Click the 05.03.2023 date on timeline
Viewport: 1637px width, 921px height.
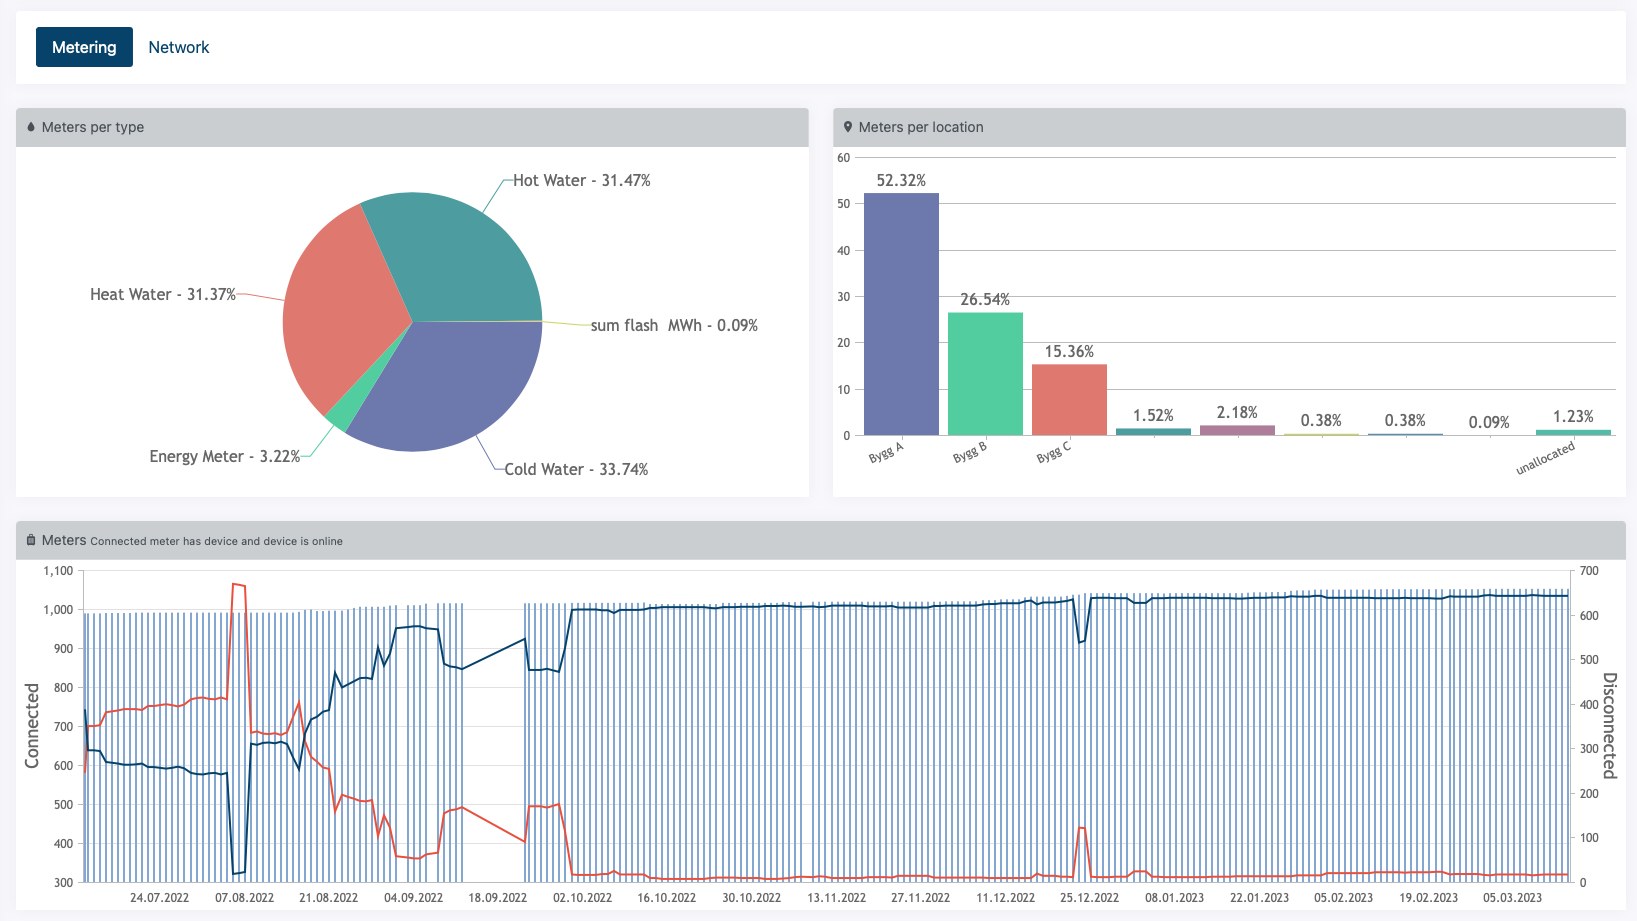1513,897
